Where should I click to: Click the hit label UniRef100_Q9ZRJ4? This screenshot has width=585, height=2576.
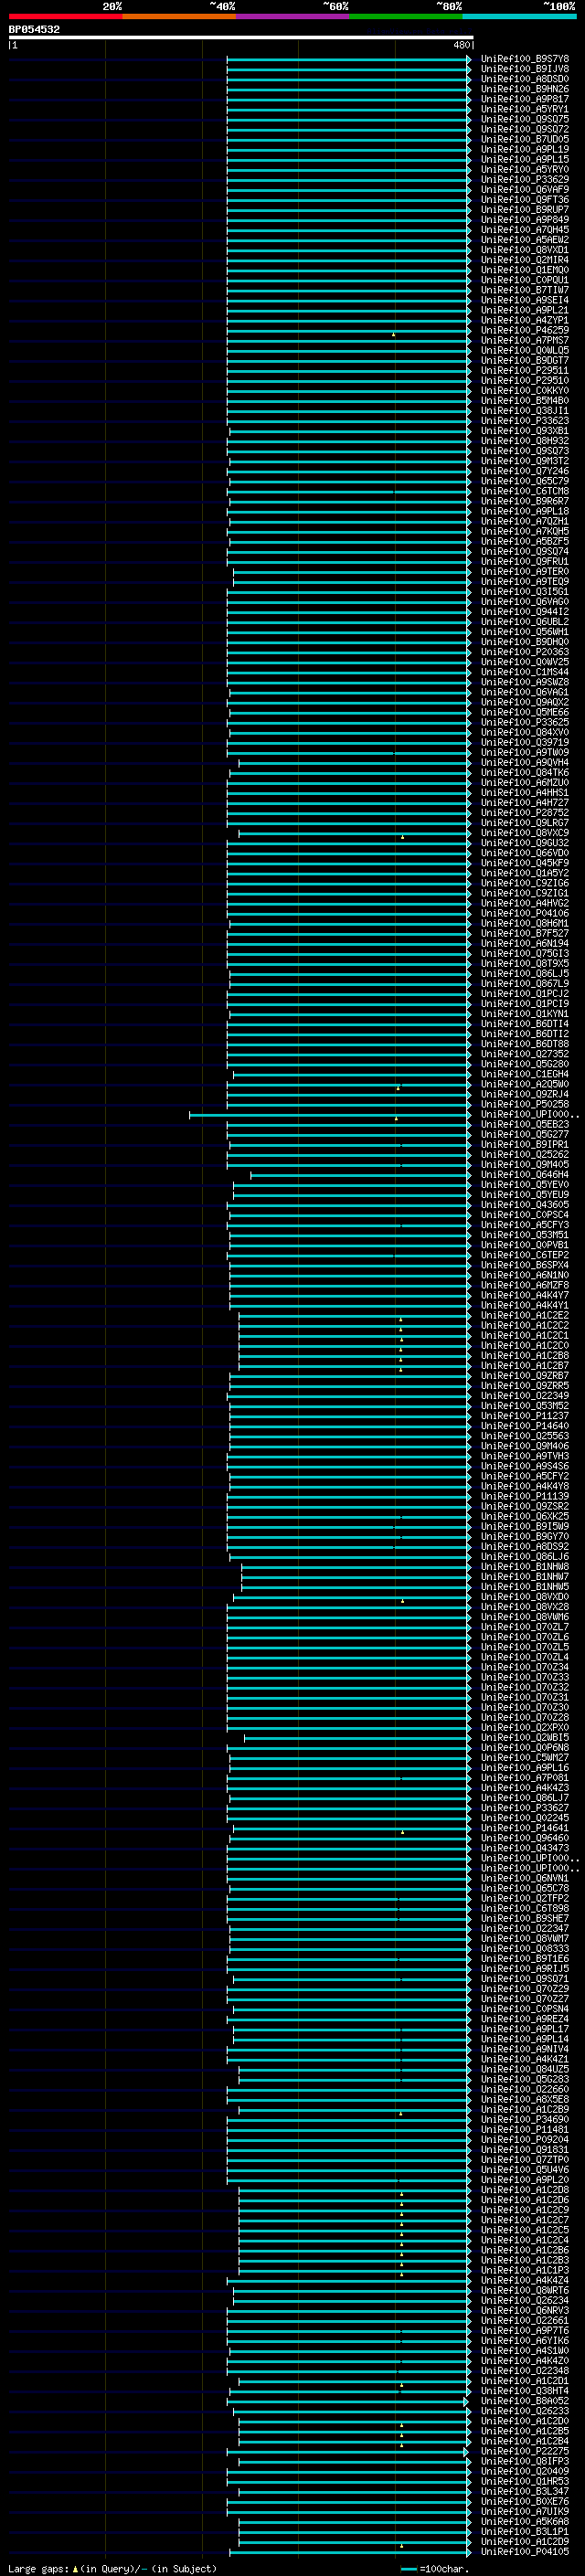[525, 1094]
